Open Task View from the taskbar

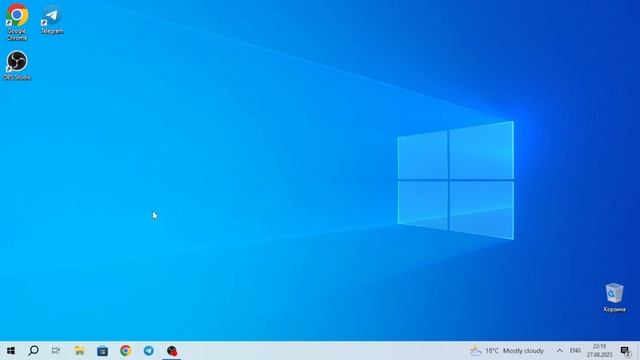tap(56, 351)
